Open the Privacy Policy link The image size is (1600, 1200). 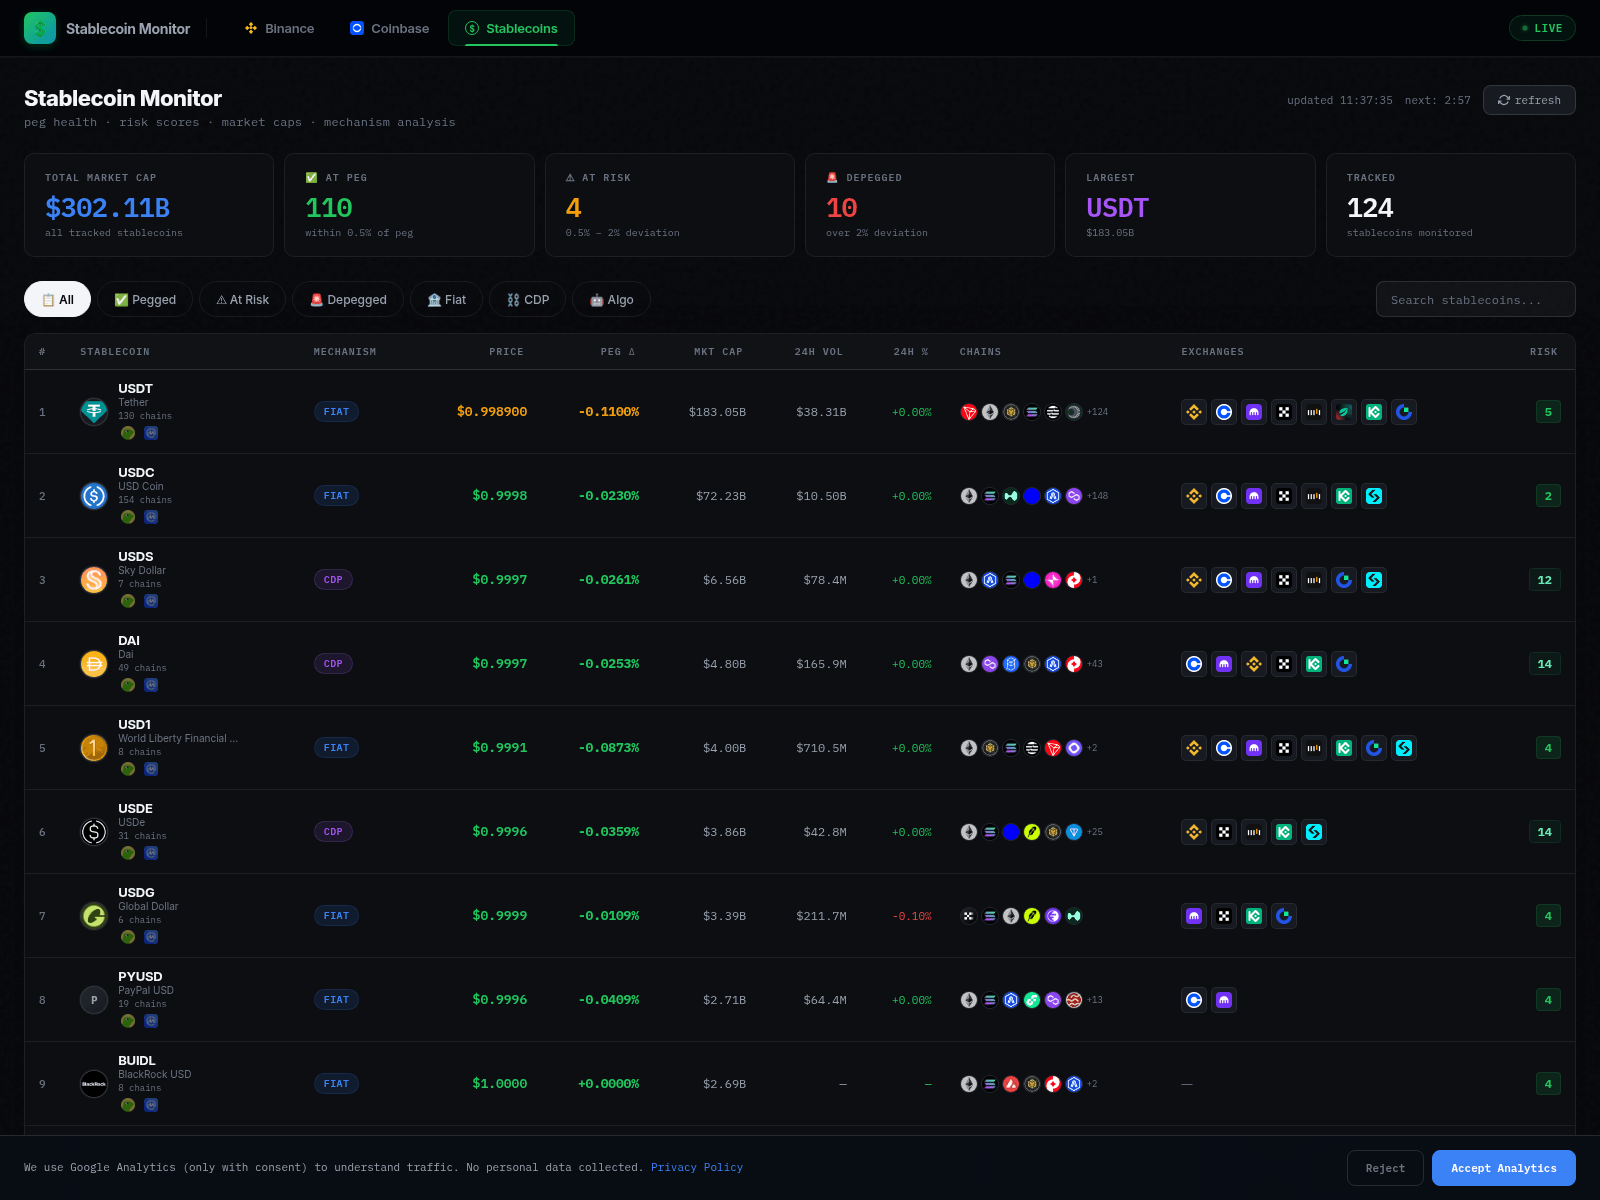click(697, 1167)
